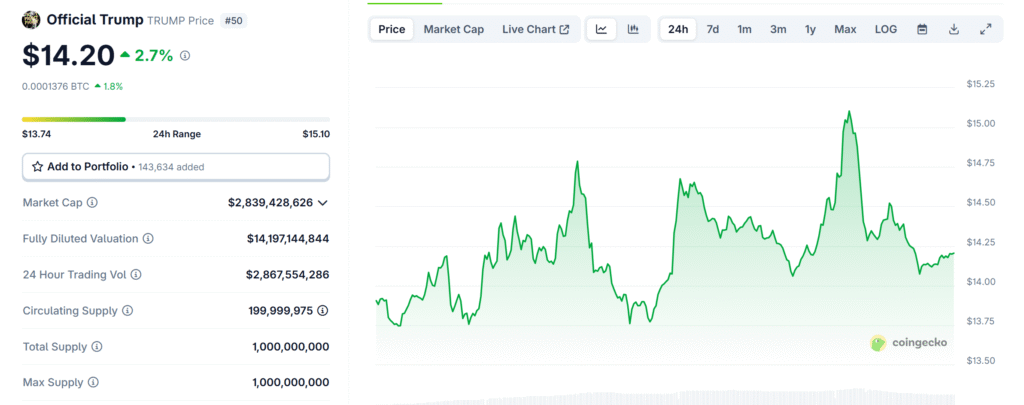The width and height of the screenshot is (1024, 405).
Task: Switch to candlestick chart icon
Action: (633, 29)
